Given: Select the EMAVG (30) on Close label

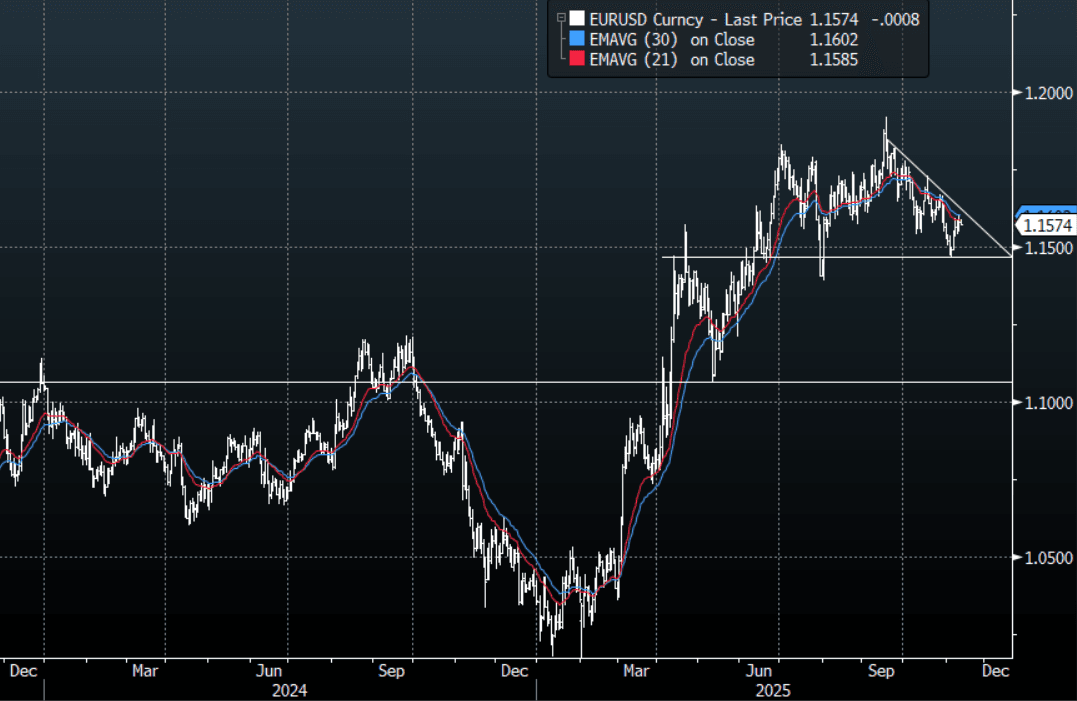Looking at the screenshot, I should tap(672, 40).
